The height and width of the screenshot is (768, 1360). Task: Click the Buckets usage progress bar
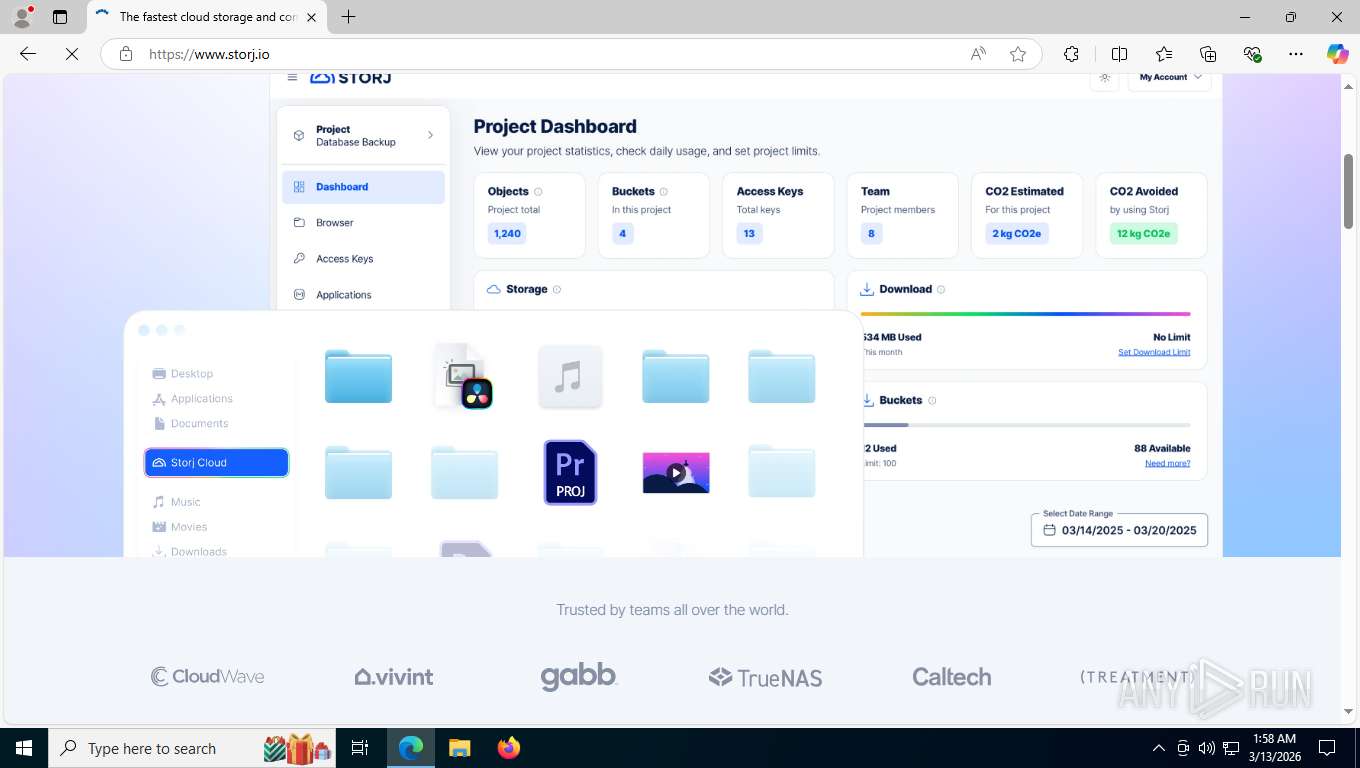tap(1026, 425)
